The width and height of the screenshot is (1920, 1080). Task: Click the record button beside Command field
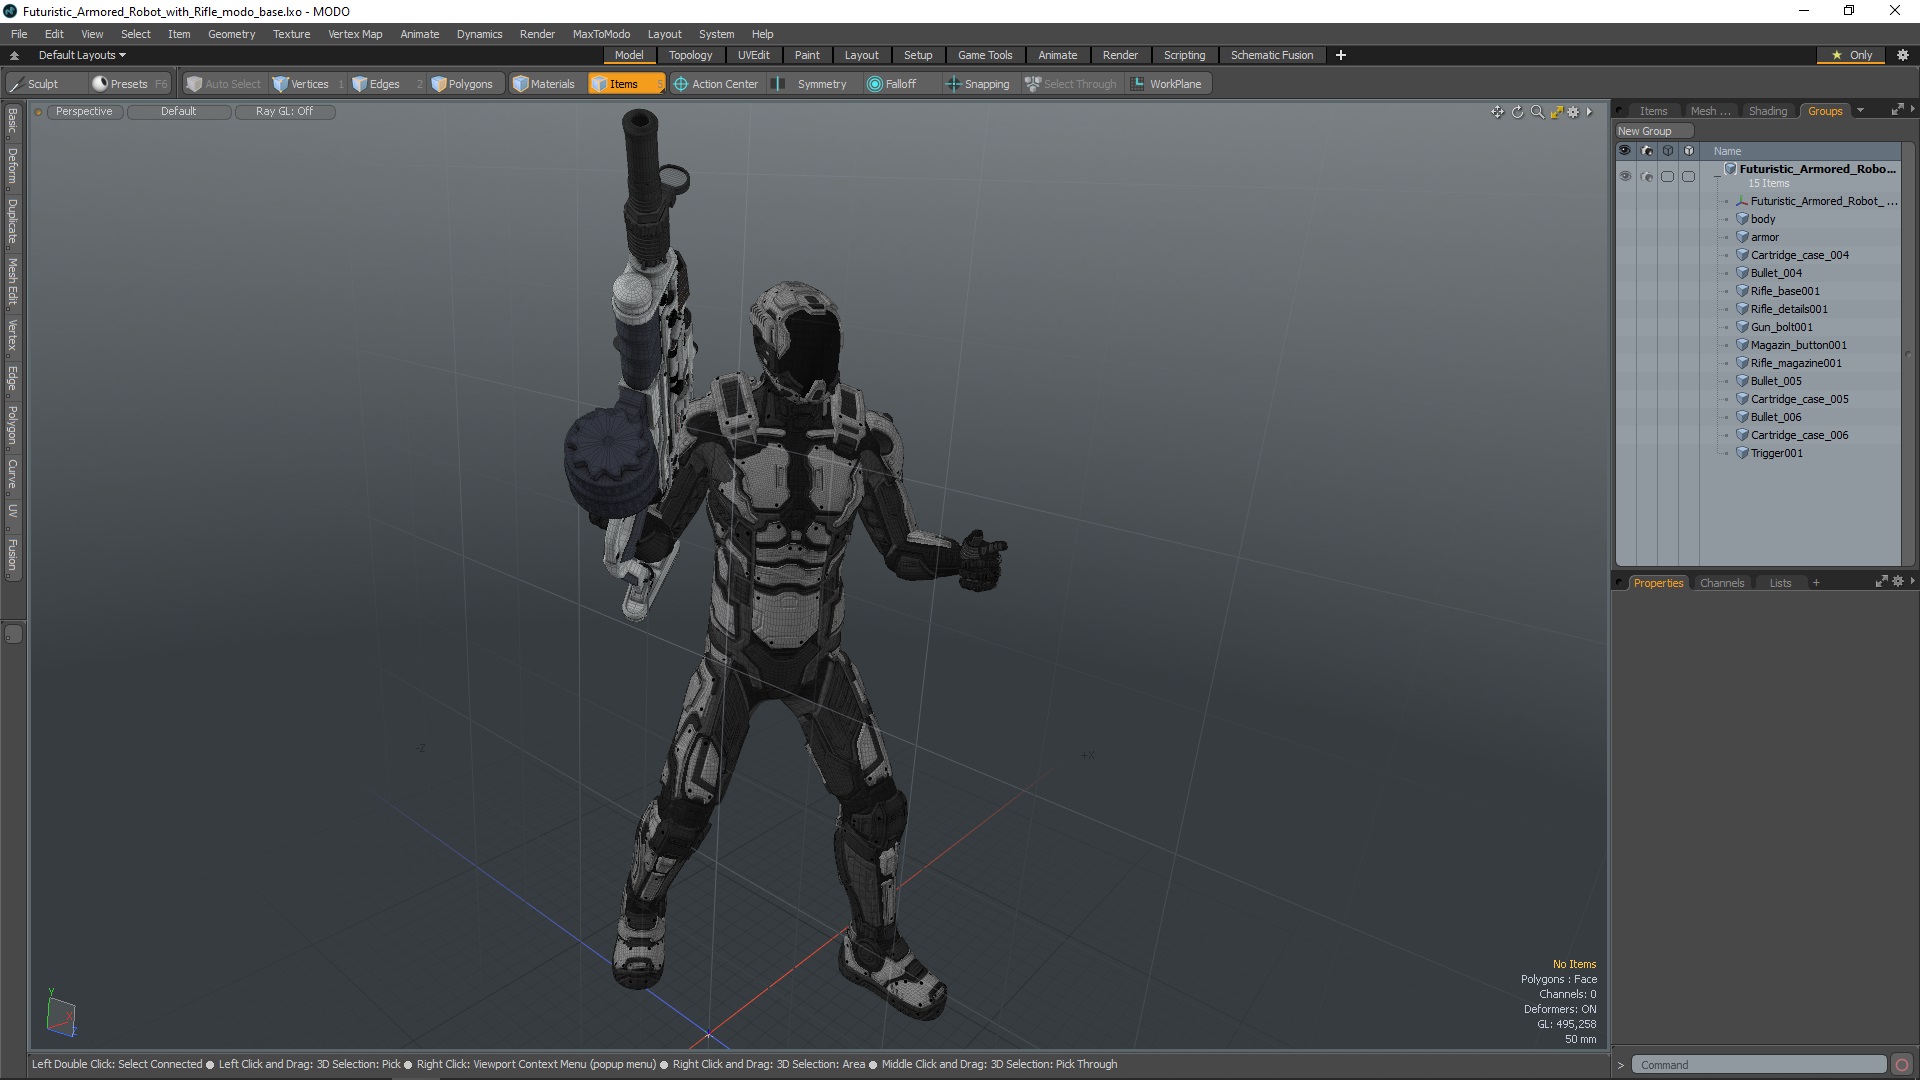click(1902, 1065)
